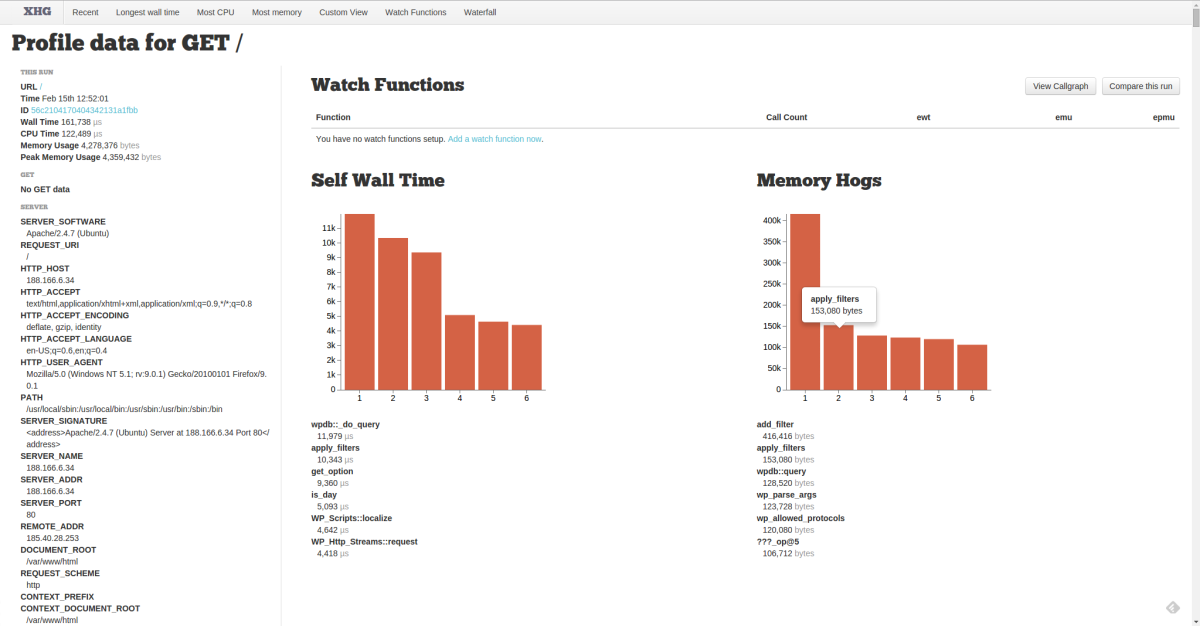Select the first bar in Self Wall Time chart
The height and width of the screenshot is (626, 1200).
[x=359, y=300]
